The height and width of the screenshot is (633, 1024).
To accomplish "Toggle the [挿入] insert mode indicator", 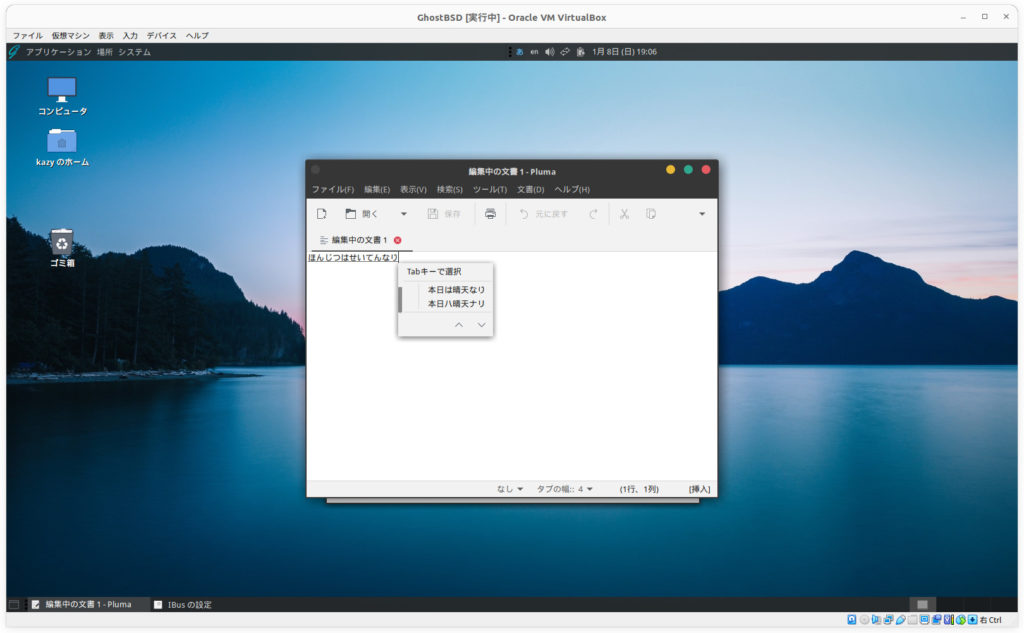I will coord(699,489).
